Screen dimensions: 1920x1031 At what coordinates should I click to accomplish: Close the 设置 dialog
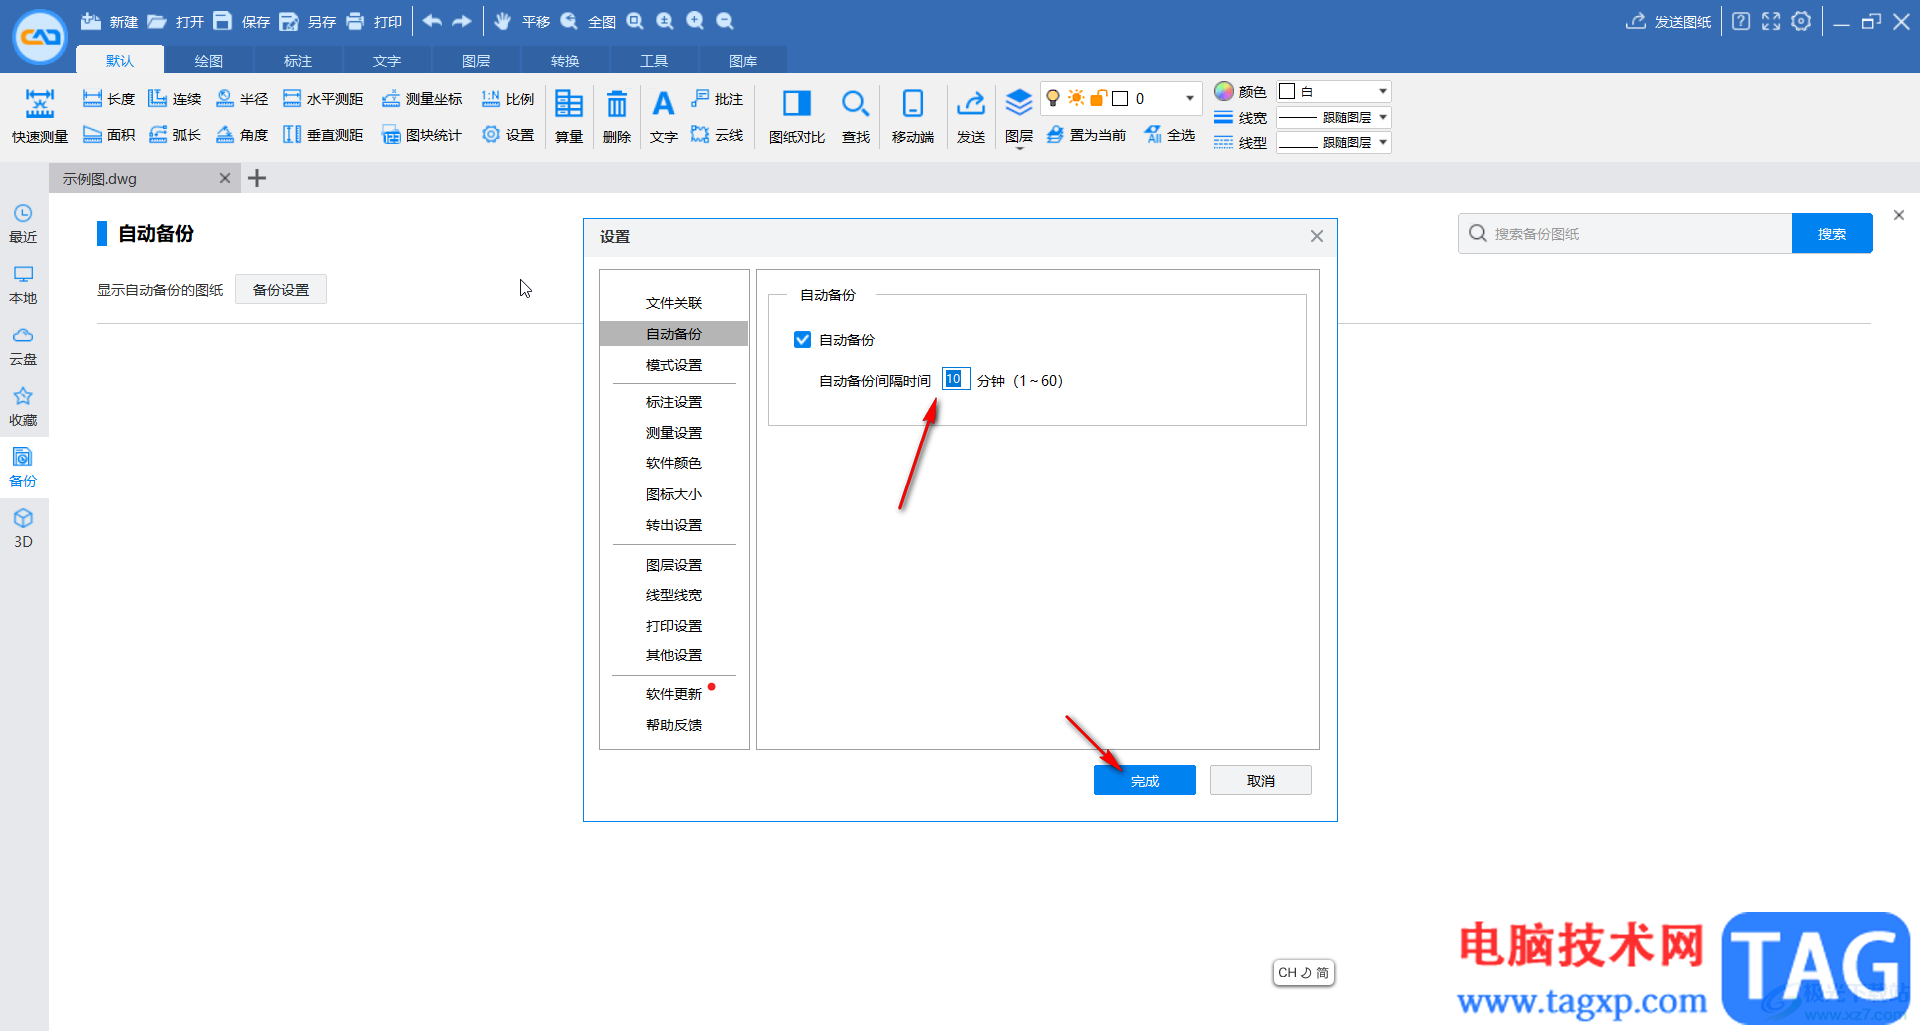(1316, 236)
